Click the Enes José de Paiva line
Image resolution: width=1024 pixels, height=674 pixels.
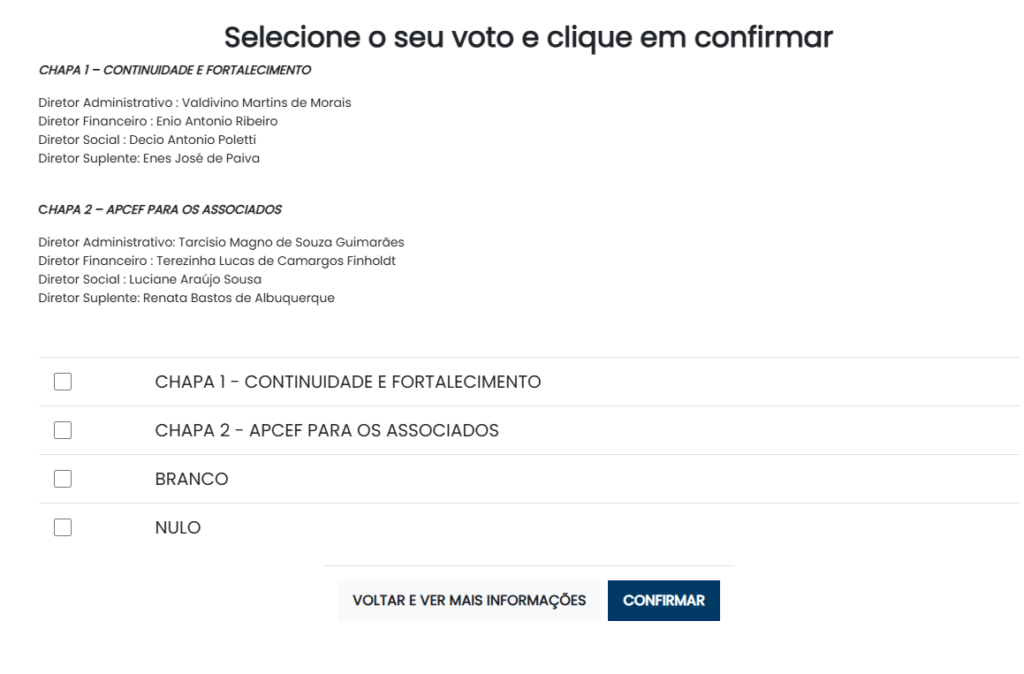click(149, 158)
